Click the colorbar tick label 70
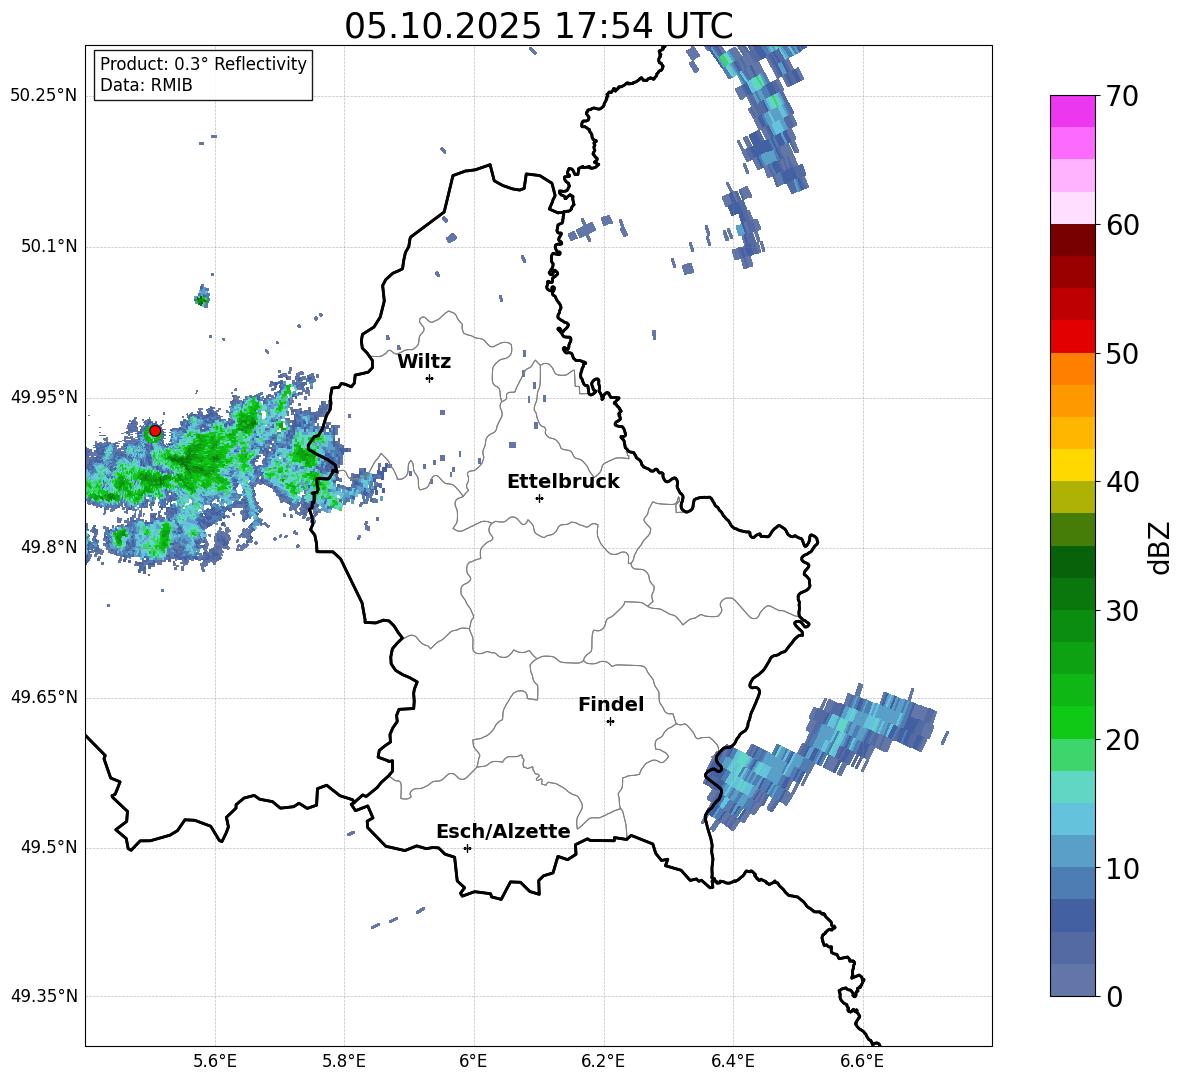Viewport: 1184px width, 1081px height. [x=1122, y=97]
